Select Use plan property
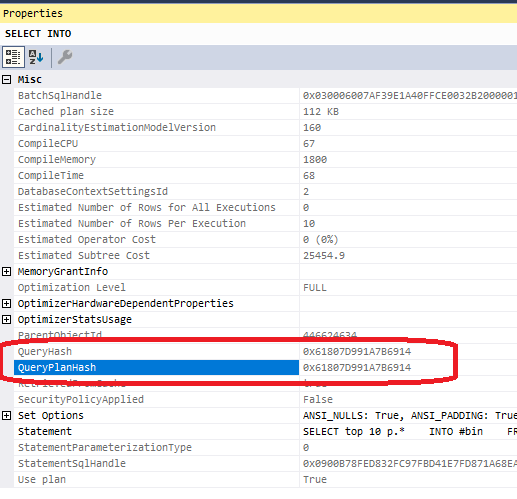 [x=42, y=480]
